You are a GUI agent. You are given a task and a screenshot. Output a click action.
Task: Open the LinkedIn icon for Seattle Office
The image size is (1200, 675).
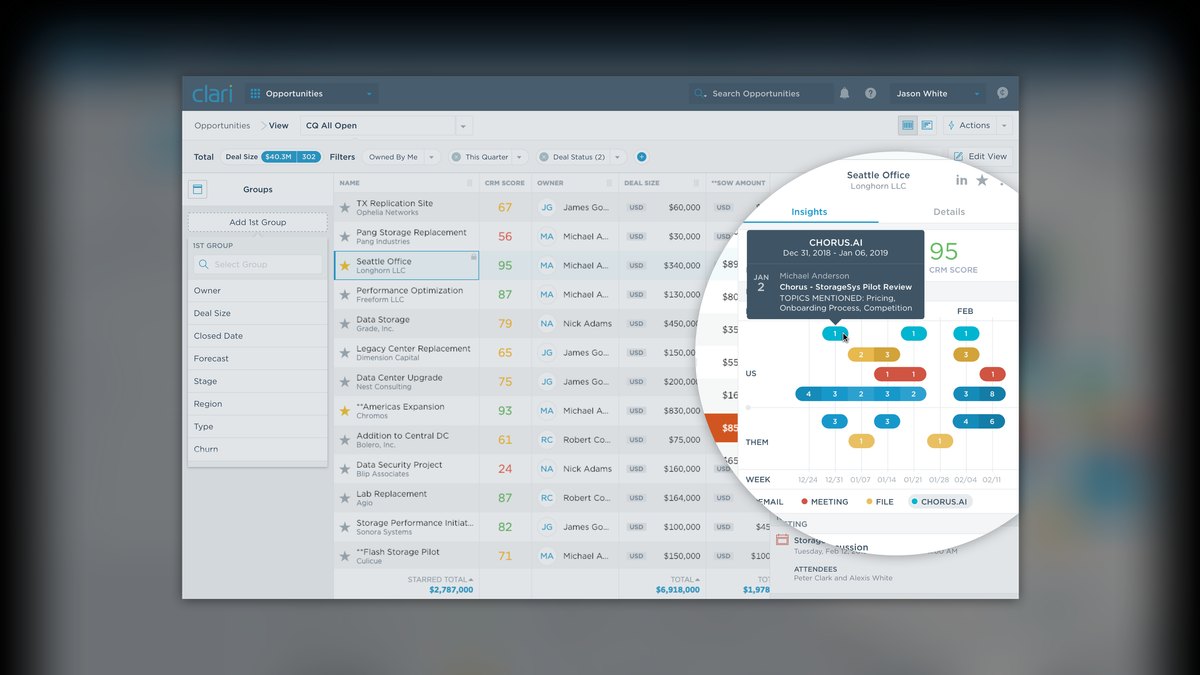(x=962, y=180)
